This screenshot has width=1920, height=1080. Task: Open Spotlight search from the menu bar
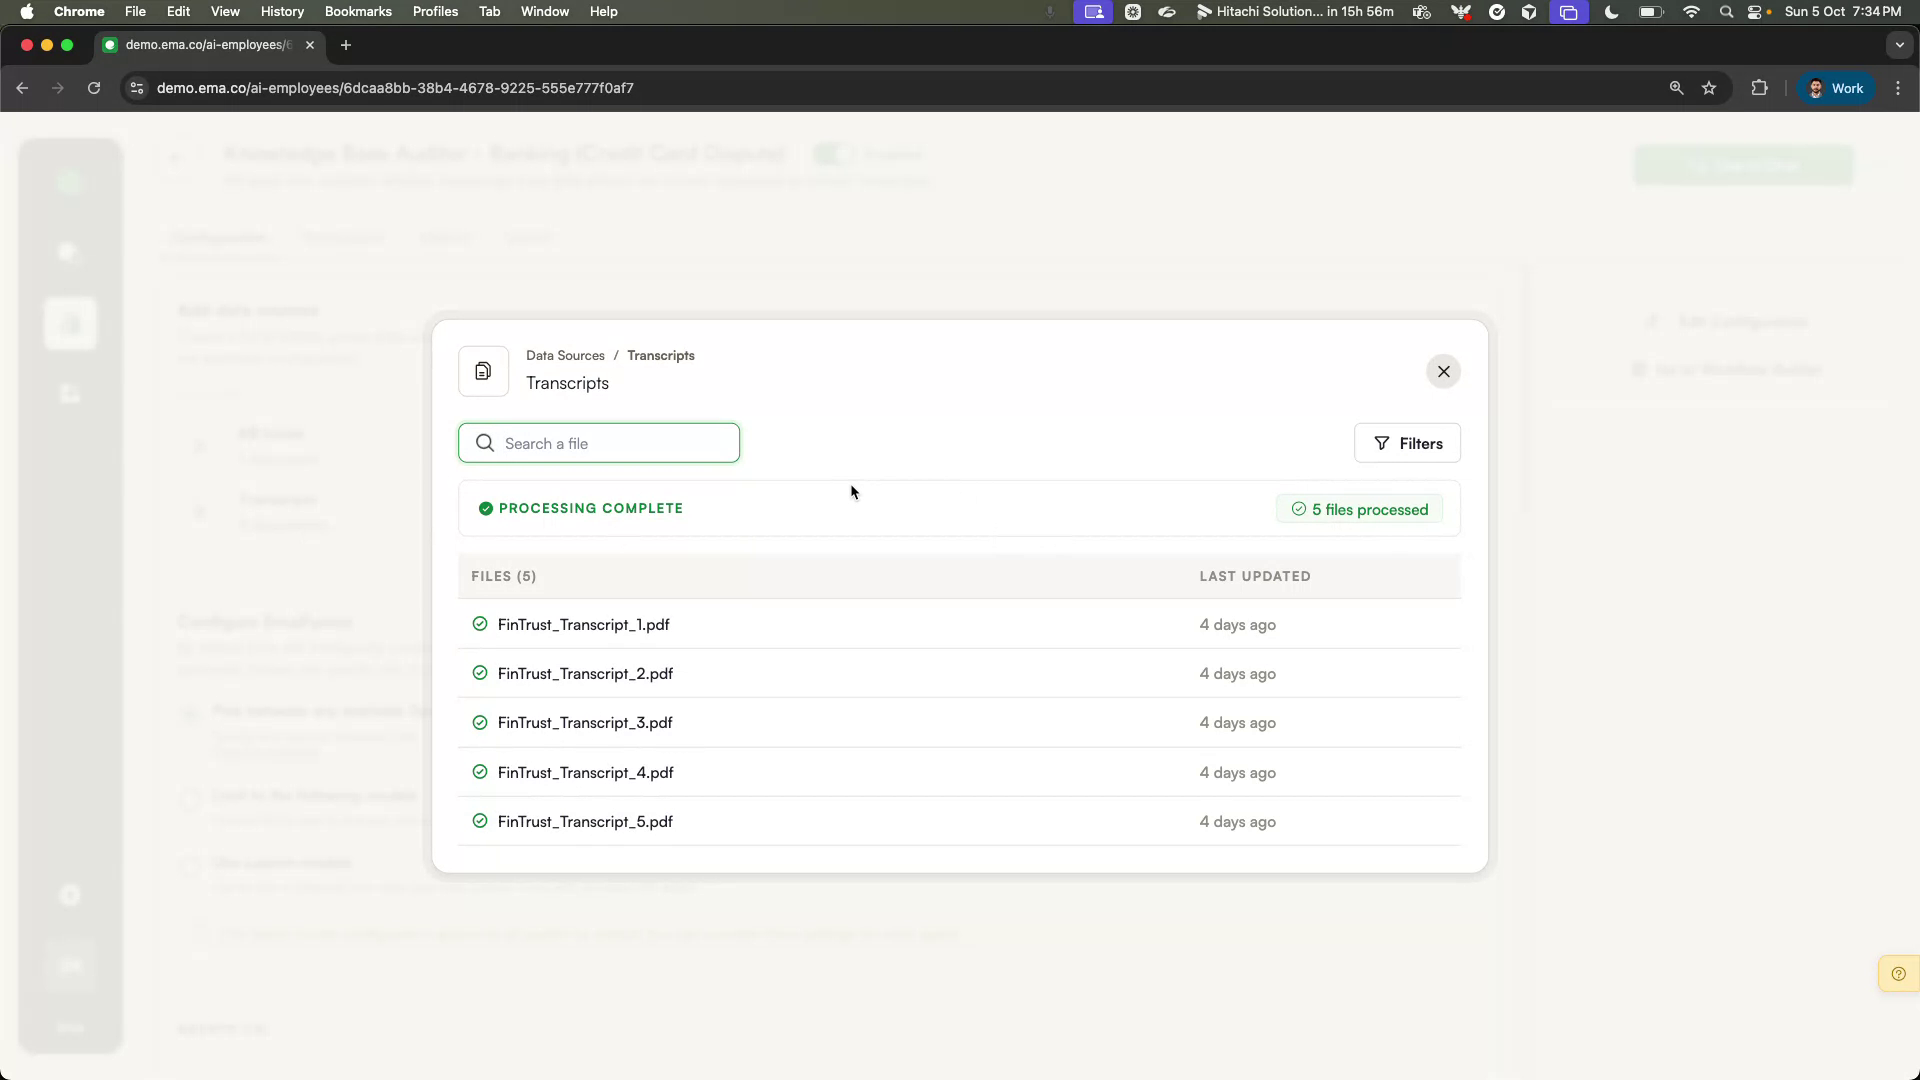tap(1725, 12)
